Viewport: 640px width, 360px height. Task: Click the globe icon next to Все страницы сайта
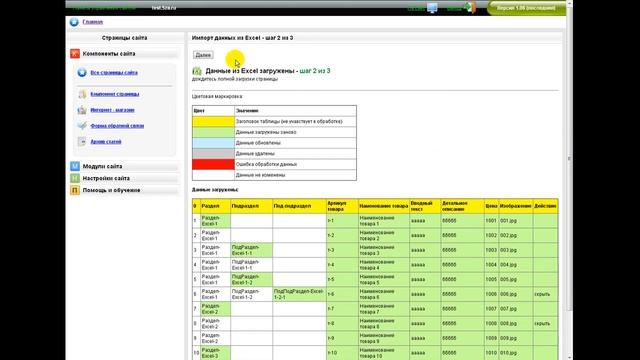coord(82,73)
